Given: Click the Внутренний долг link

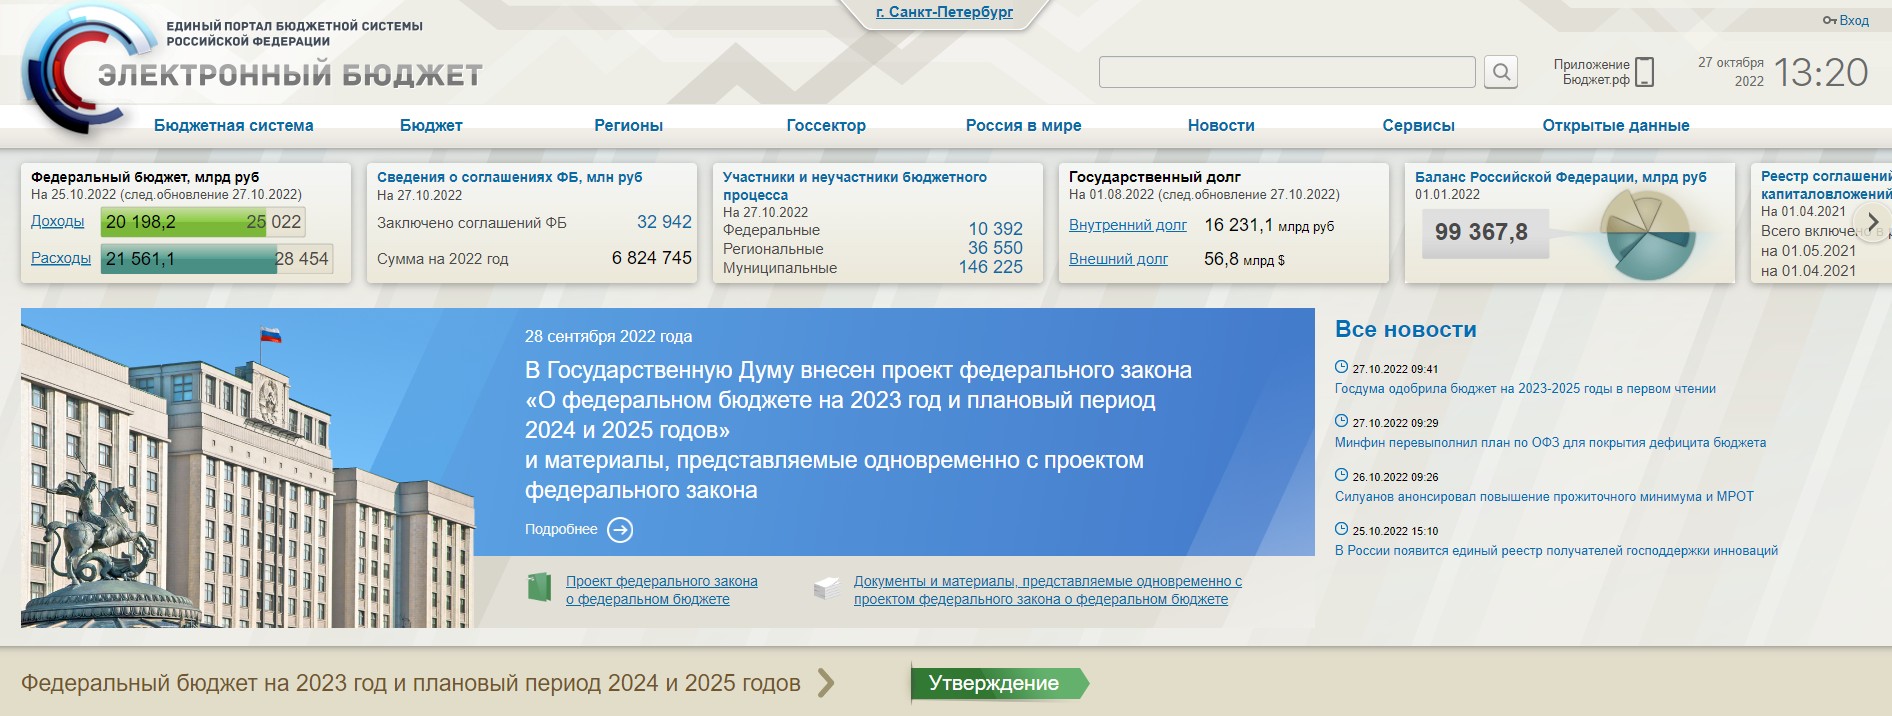Looking at the screenshot, I should coord(1128,225).
